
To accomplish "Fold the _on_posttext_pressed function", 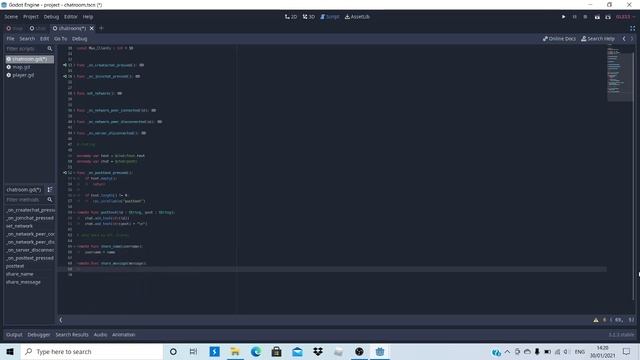I will (74, 173).
